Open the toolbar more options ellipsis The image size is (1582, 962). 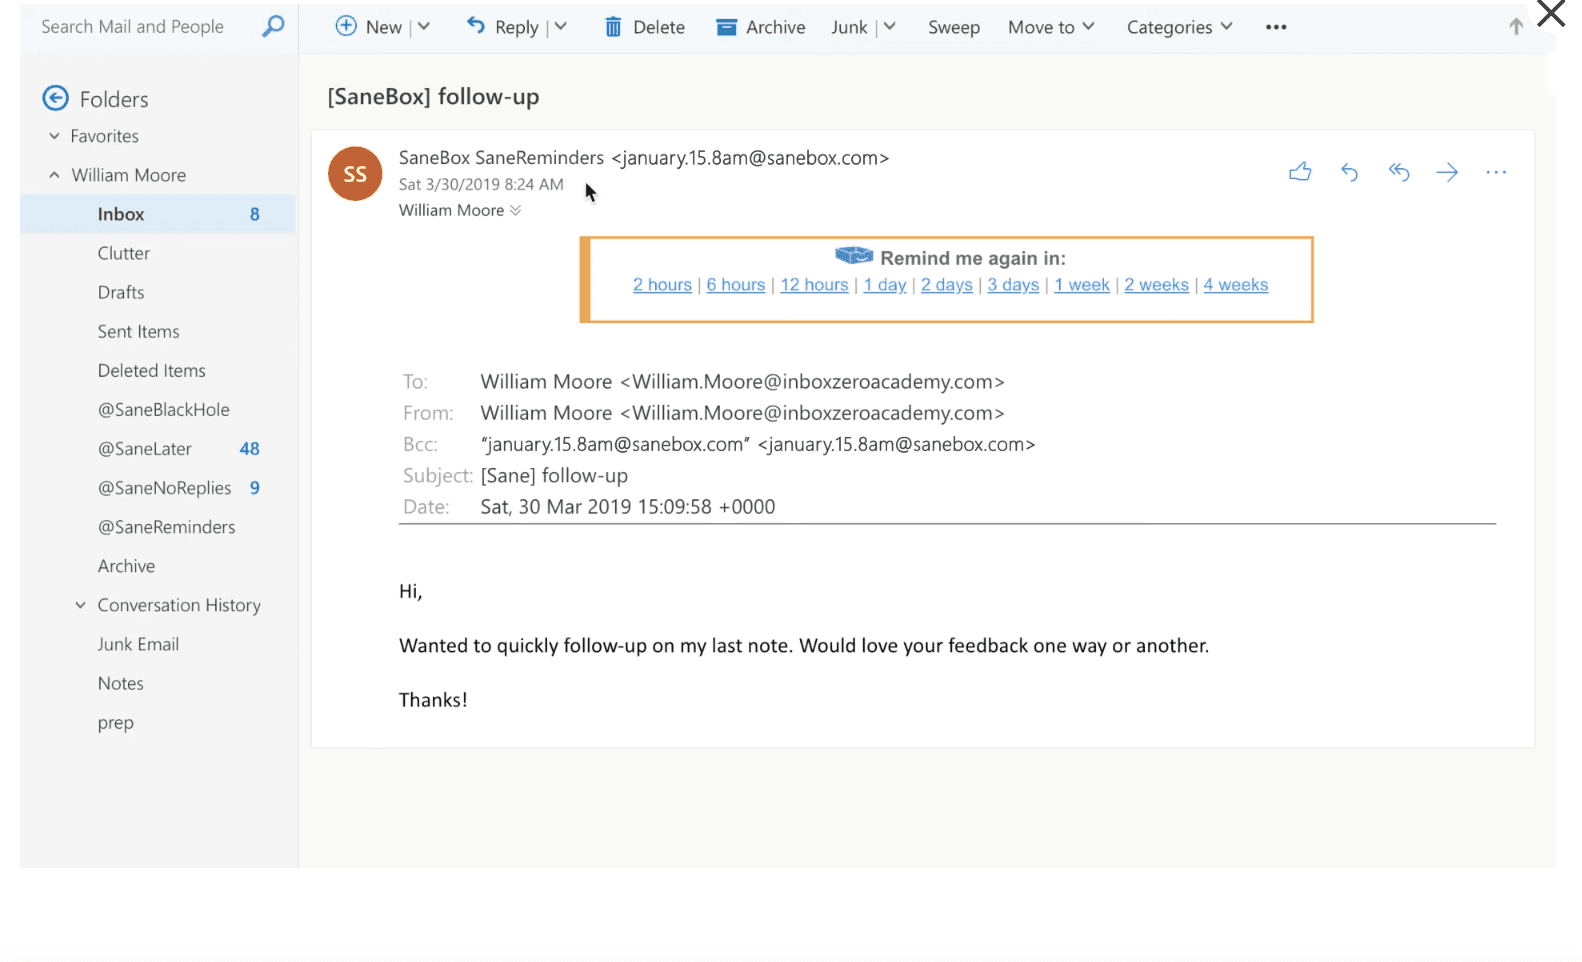click(1276, 27)
